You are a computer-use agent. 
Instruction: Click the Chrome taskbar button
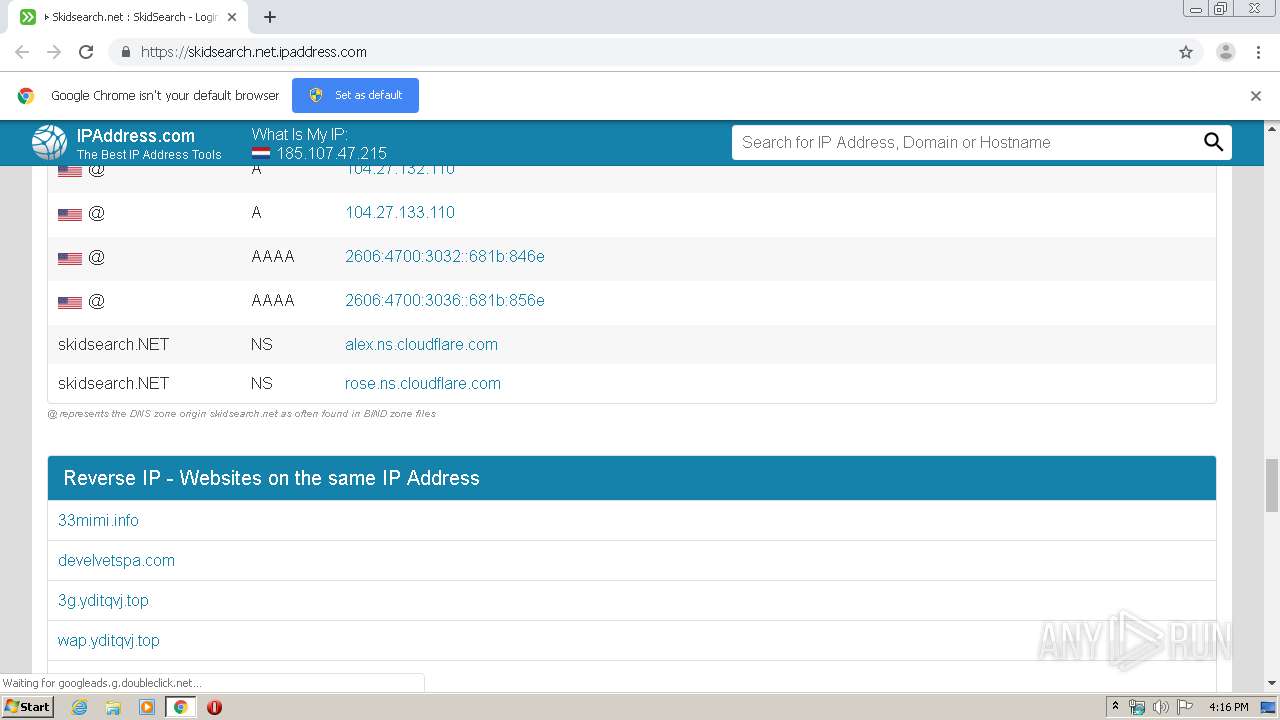click(x=181, y=707)
